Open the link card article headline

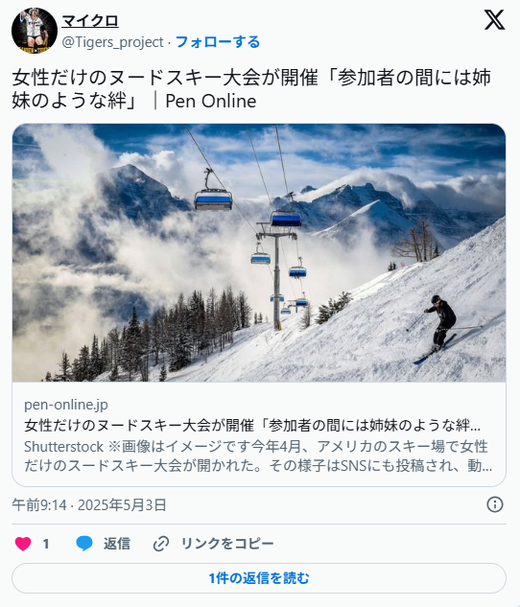(x=252, y=425)
